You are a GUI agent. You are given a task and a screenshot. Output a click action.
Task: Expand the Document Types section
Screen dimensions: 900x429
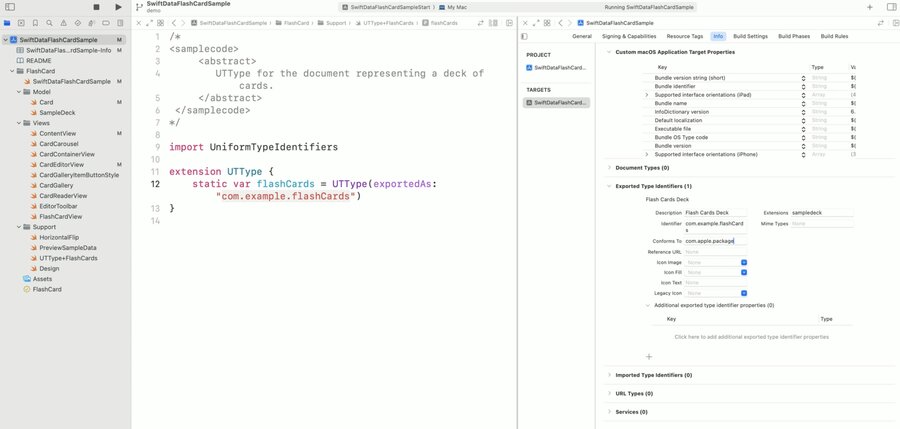pyautogui.click(x=609, y=168)
